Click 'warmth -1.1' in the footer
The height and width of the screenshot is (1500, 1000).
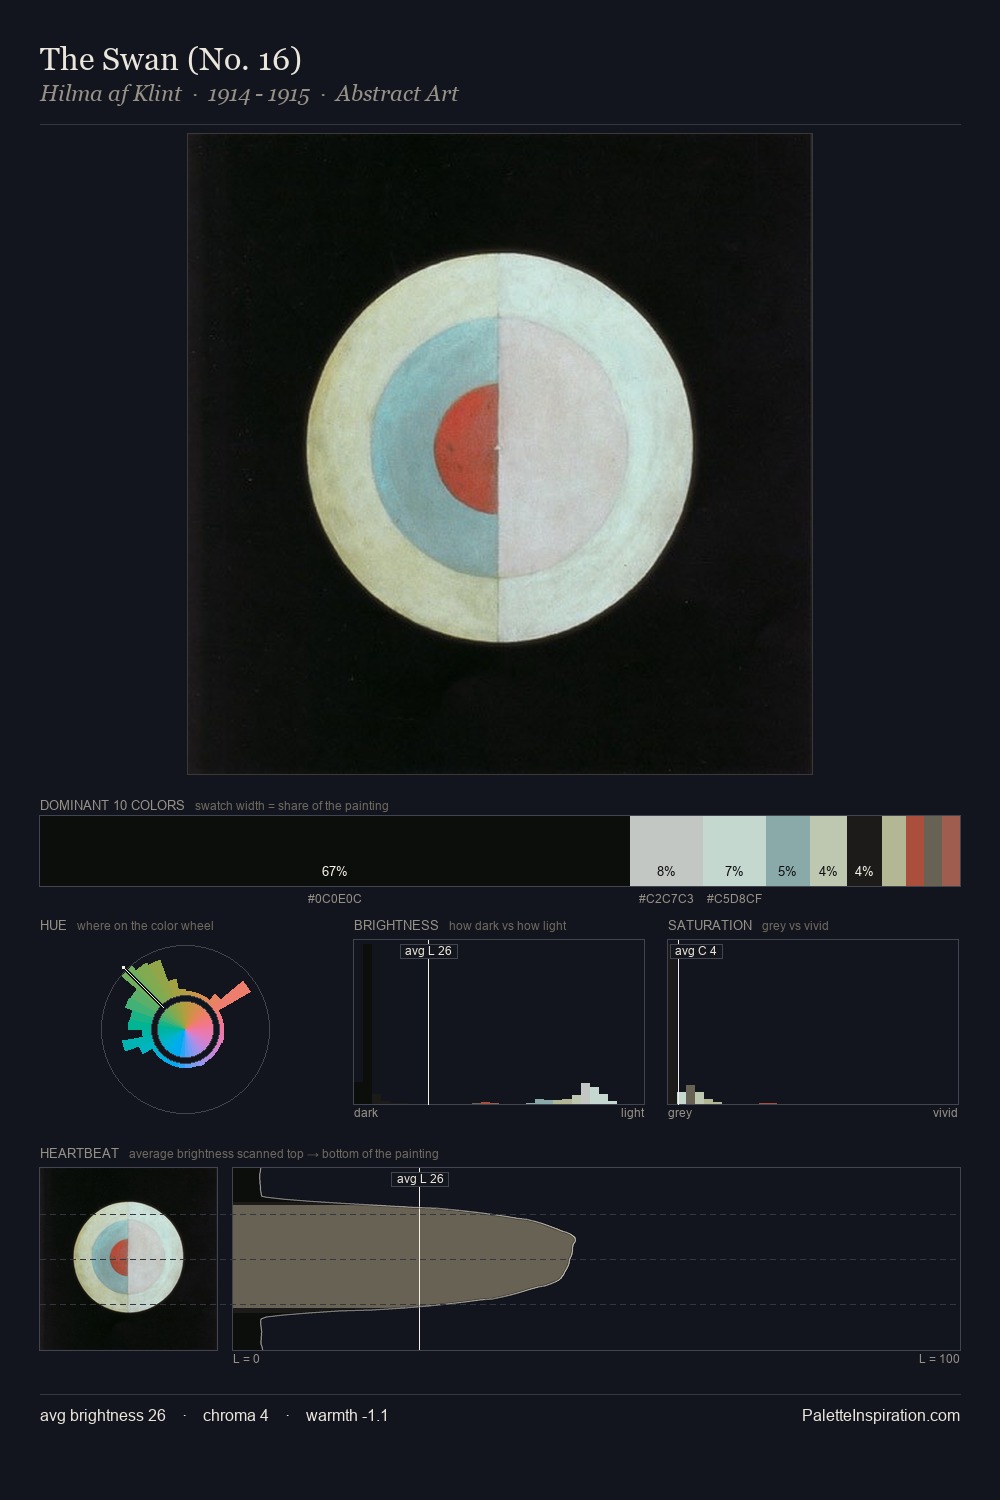point(347,1415)
